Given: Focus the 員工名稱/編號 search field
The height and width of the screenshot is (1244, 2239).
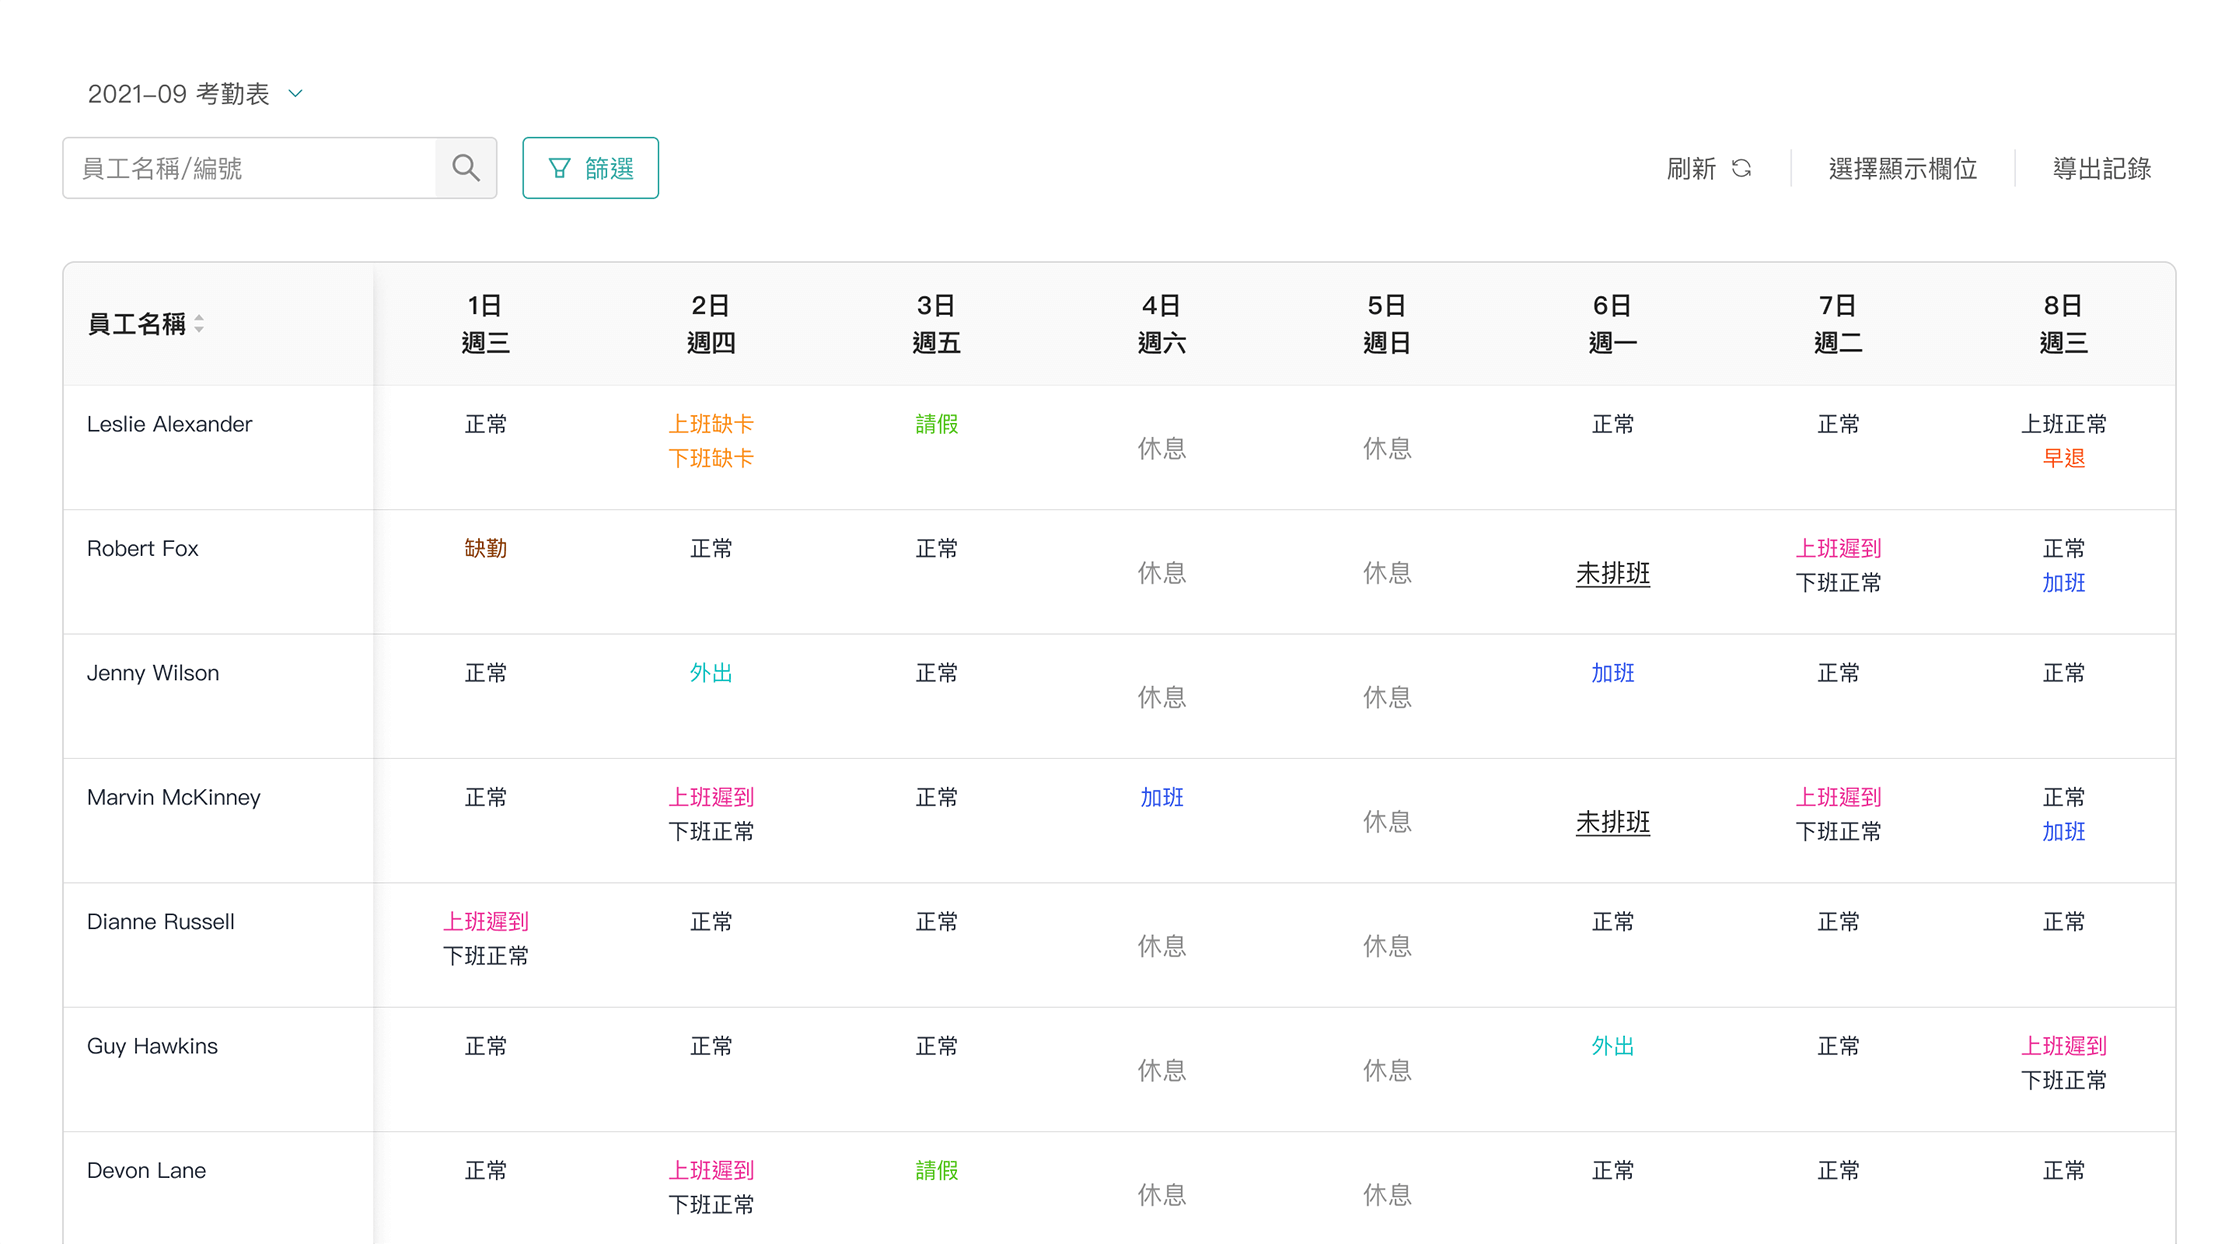Looking at the screenshot, I should [x=250, y=168].
